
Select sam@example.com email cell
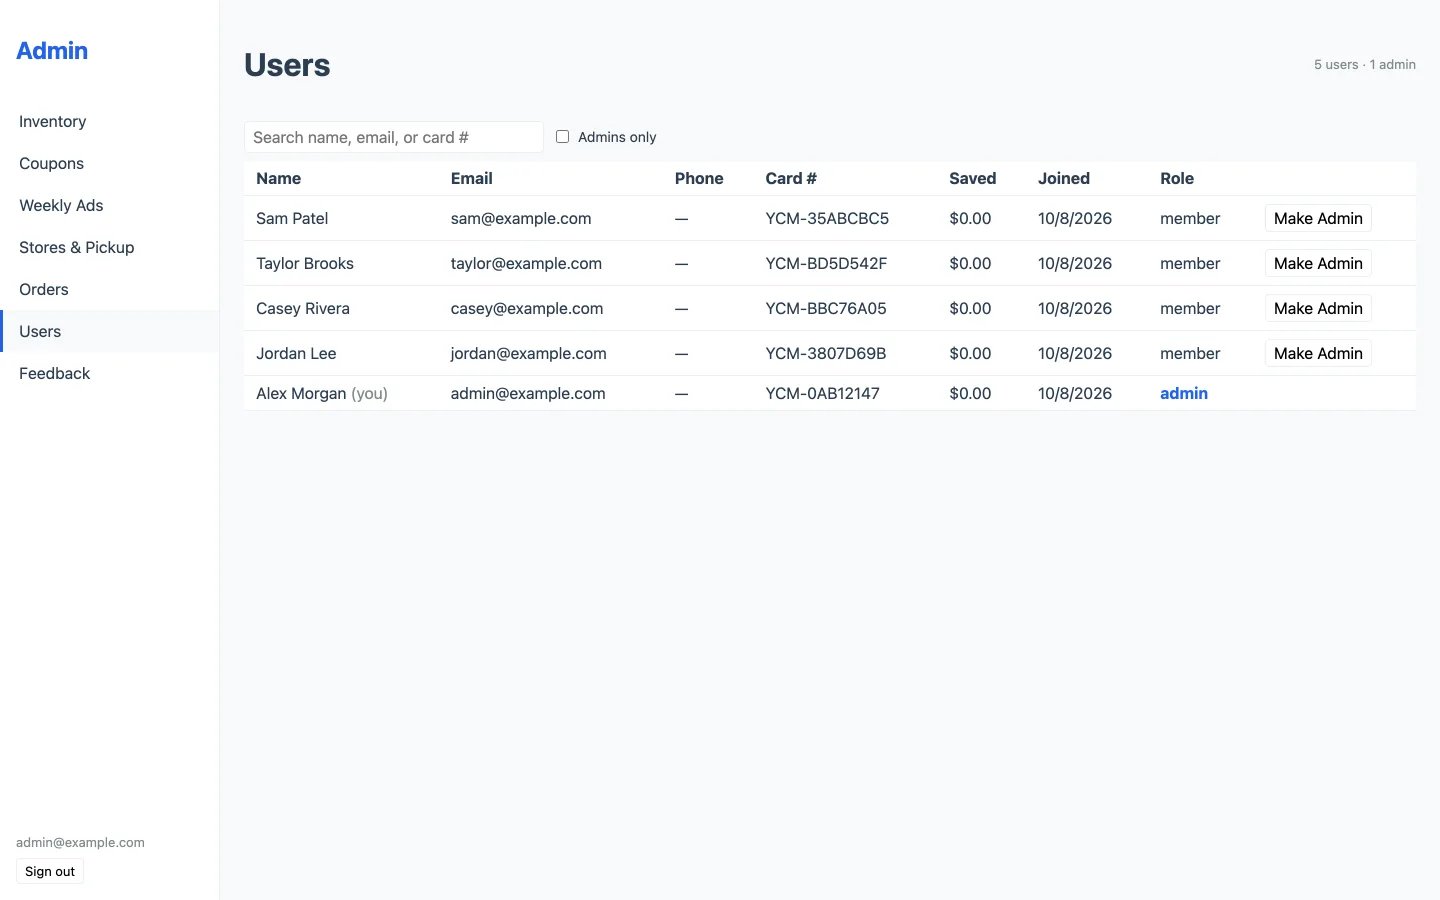pos(521,218)
